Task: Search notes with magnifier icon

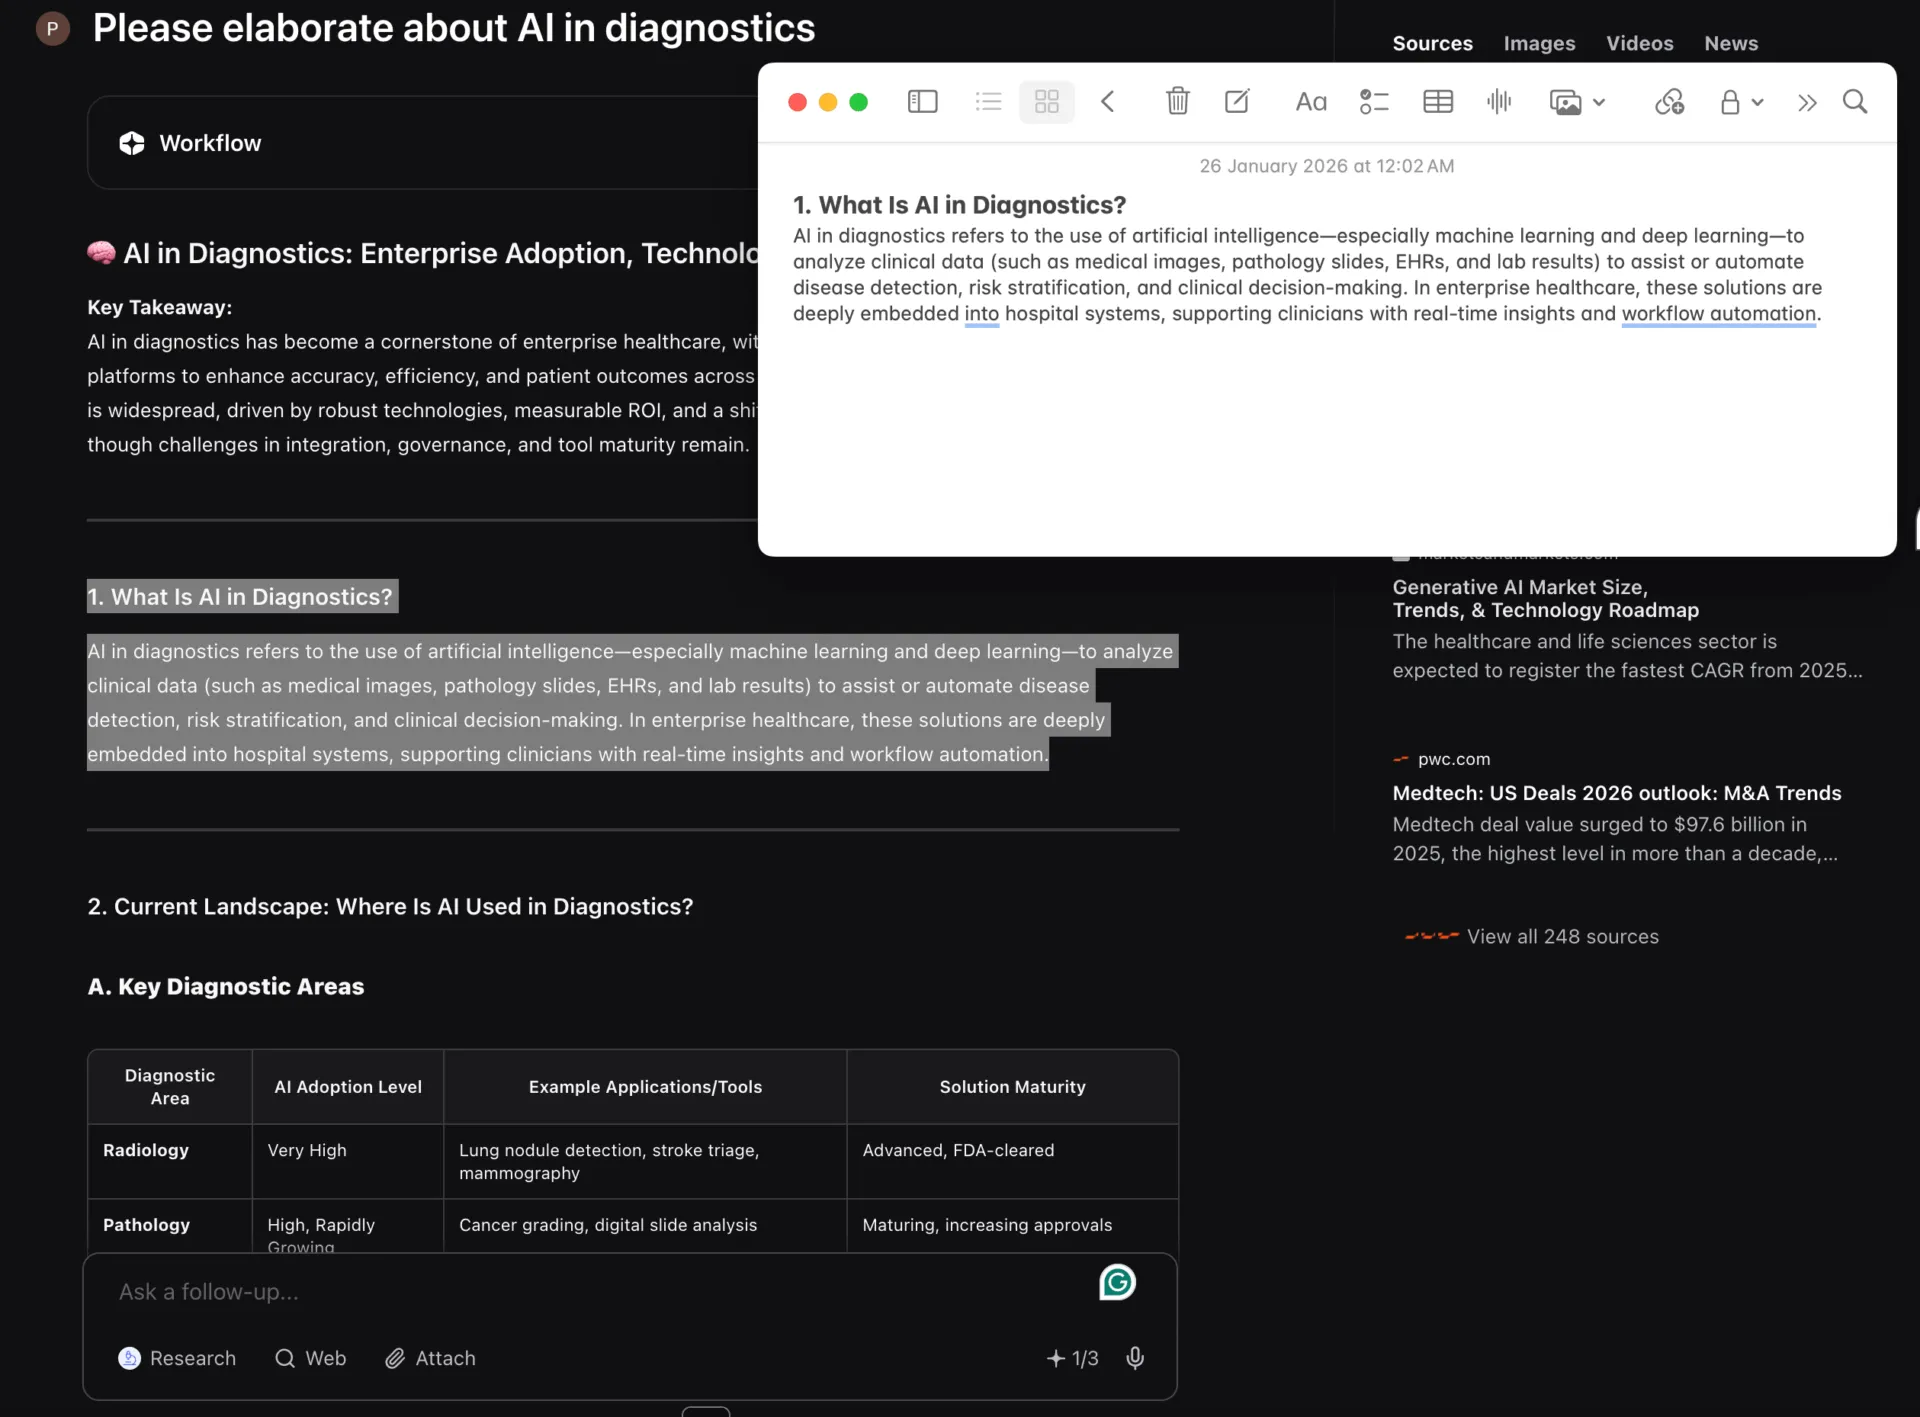Action: 1855,102
